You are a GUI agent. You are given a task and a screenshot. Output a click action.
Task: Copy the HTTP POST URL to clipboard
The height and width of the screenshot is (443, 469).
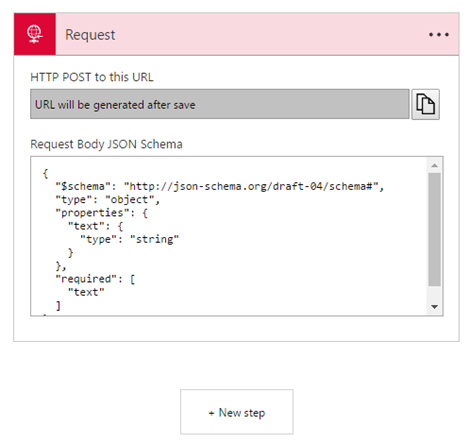point(425,104)
